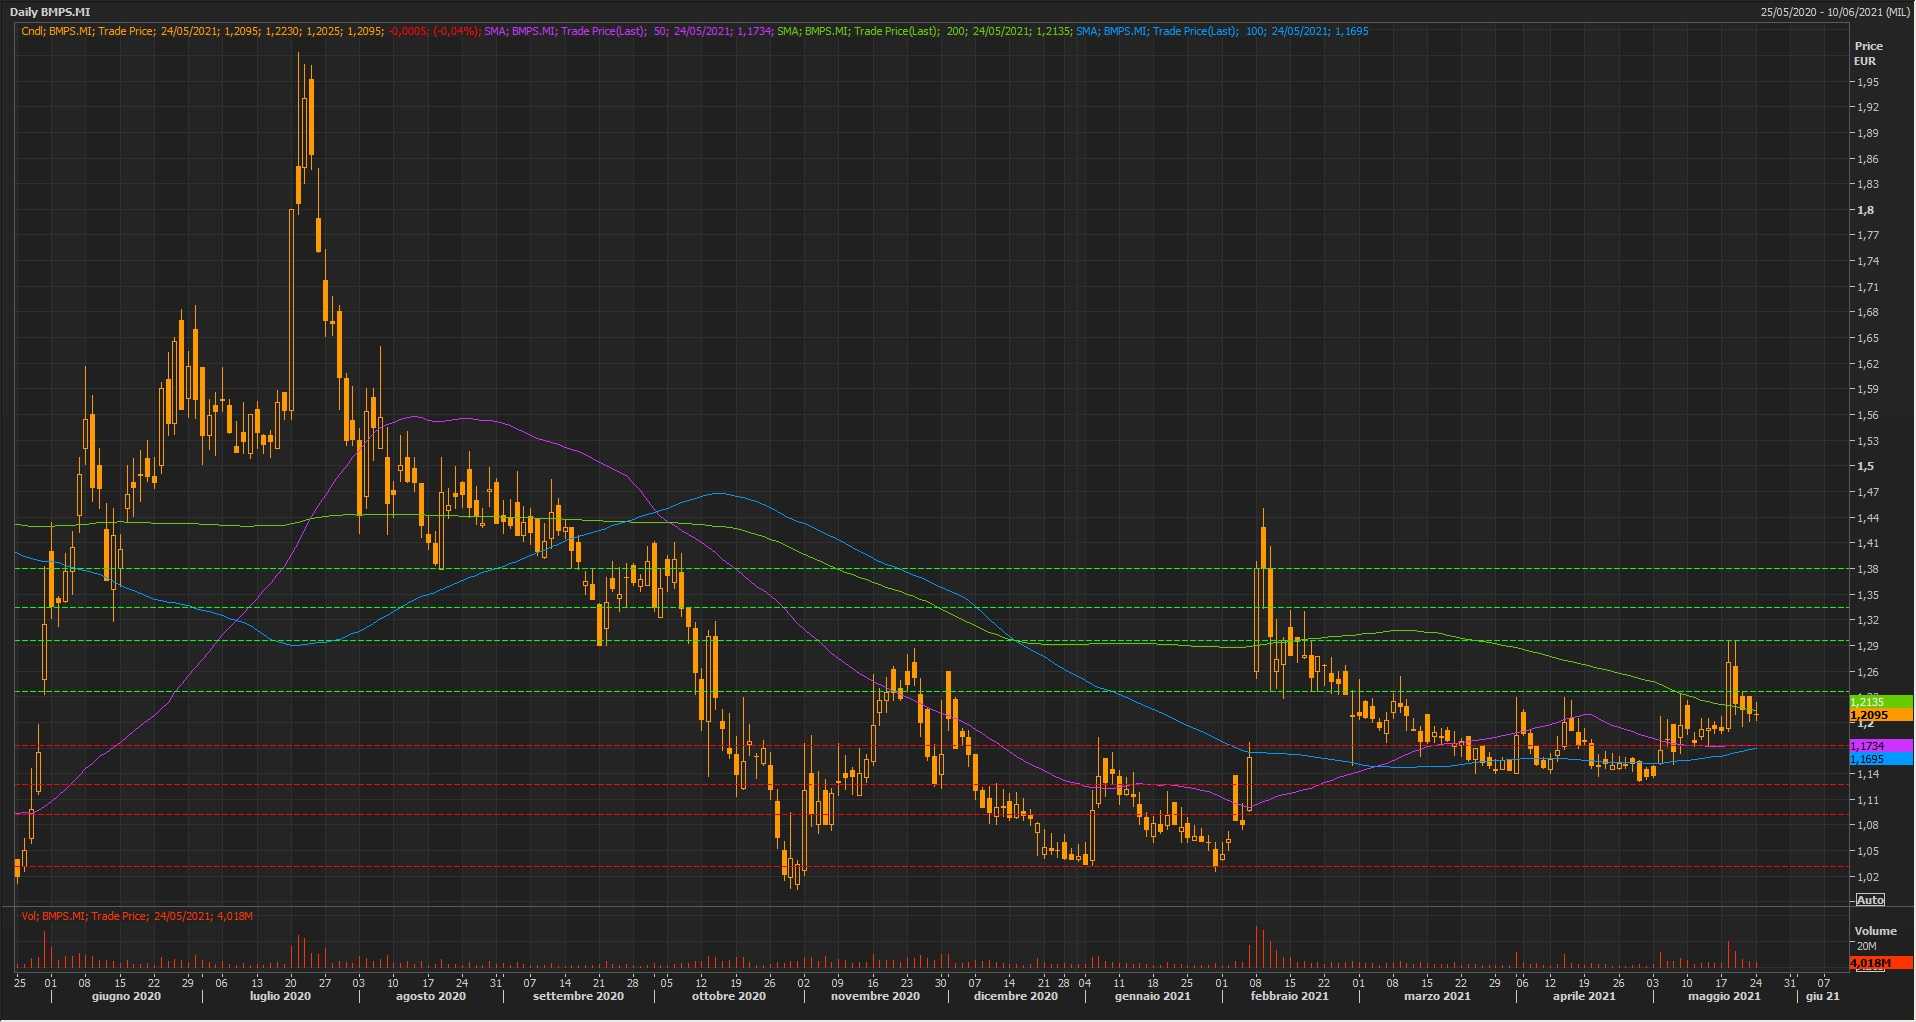Select the magenta 1,1734 SMA 50 price tag

pyautogui.click(x=1879, y=746)
